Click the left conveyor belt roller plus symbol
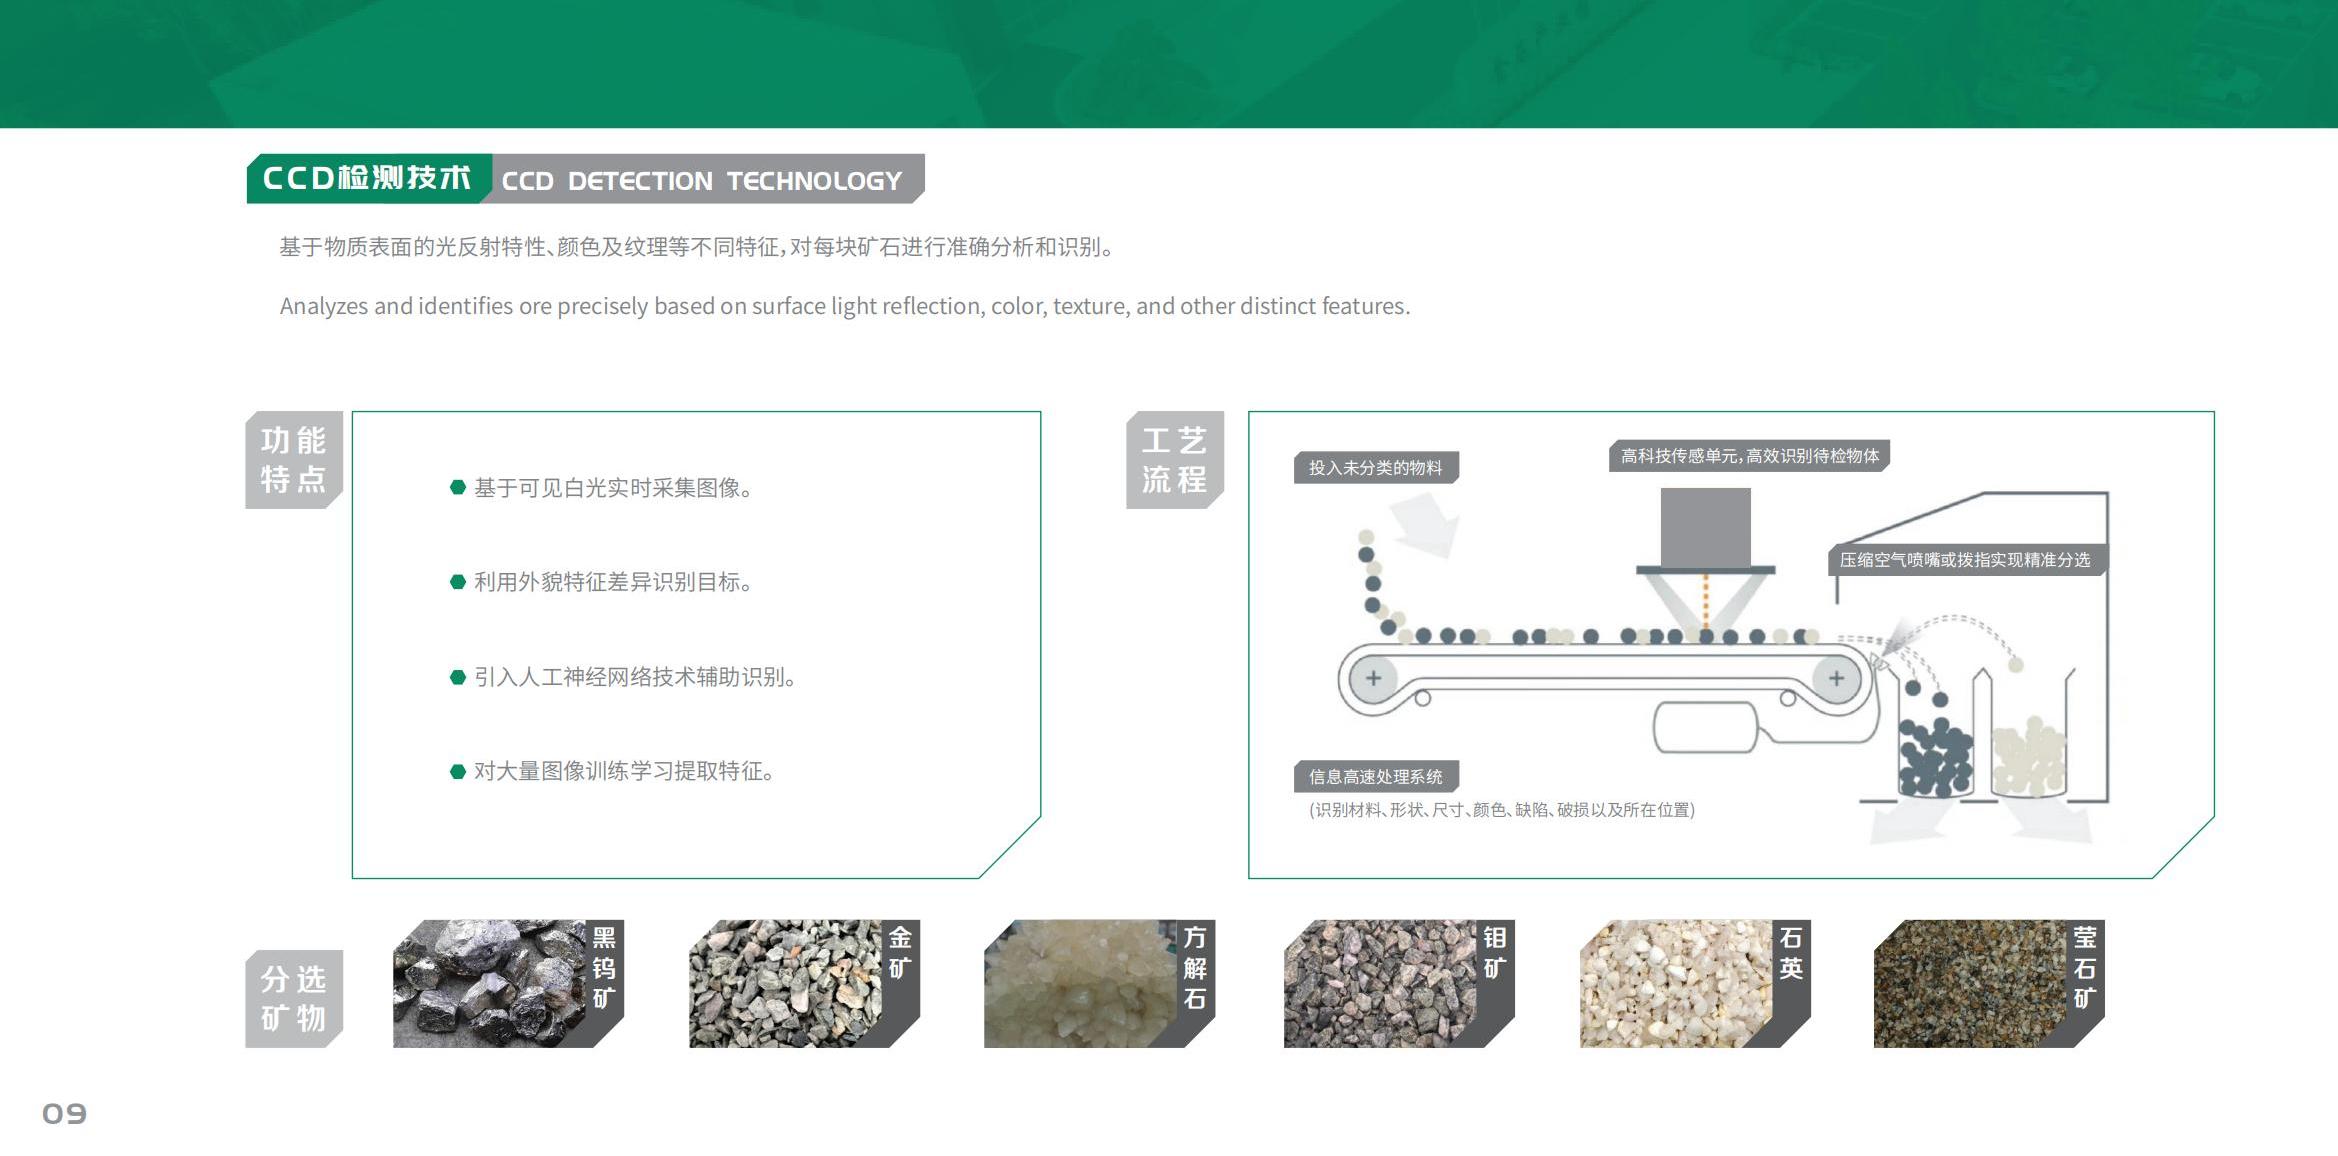This screenshot has width=2338, height=1156. pos(1374,678)
